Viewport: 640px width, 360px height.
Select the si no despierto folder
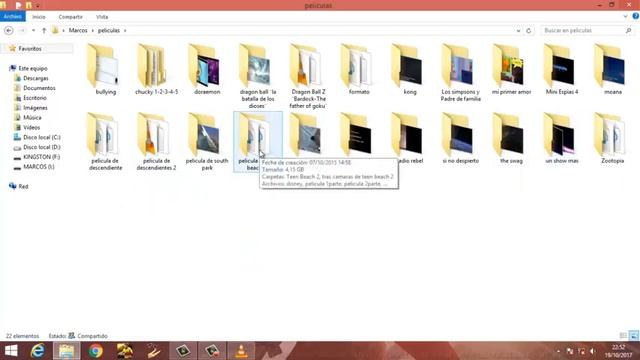point(460,139)
